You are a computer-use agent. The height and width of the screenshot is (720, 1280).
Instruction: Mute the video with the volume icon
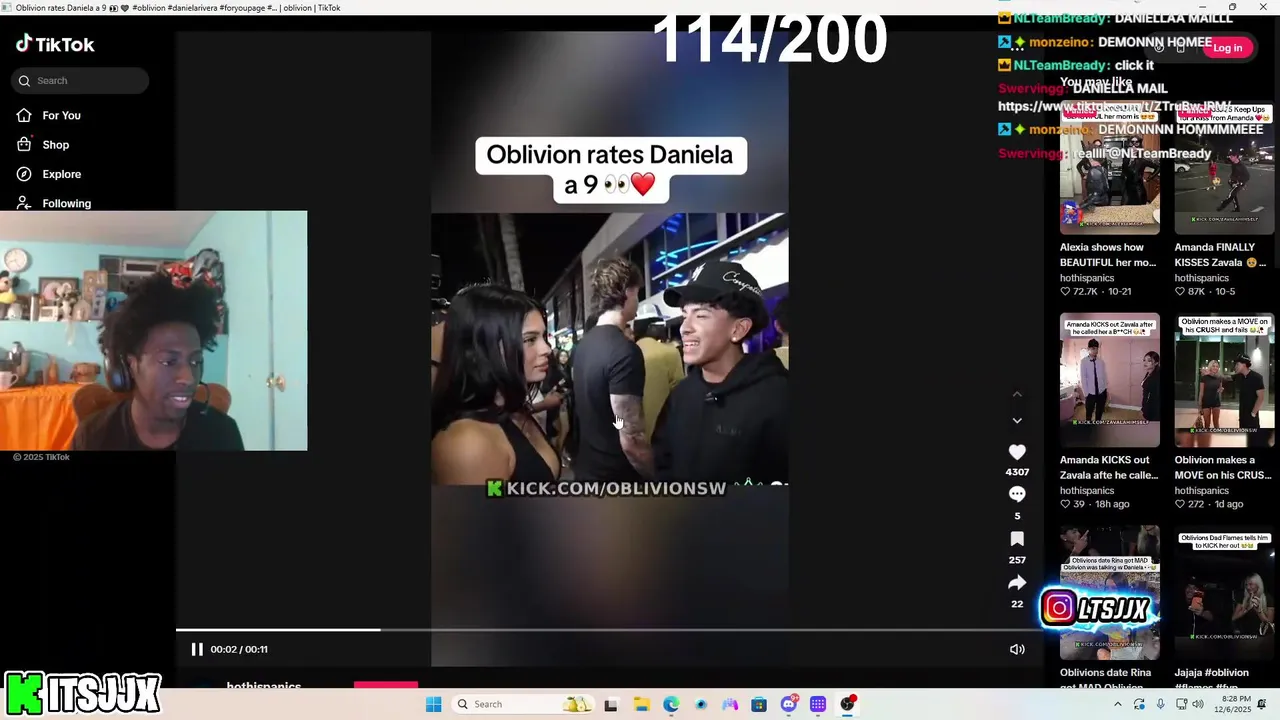click(x=1017, y=649)
